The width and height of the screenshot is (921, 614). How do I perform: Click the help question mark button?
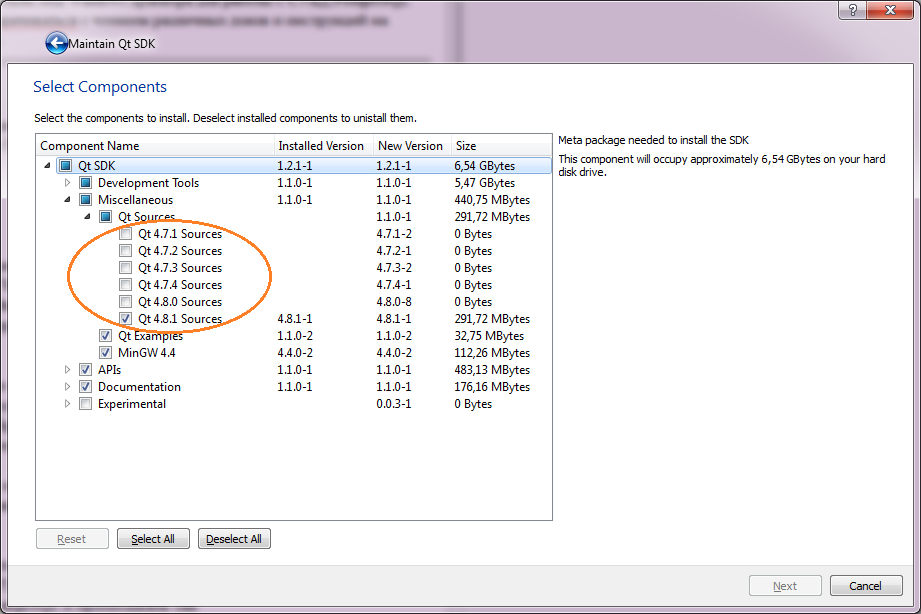pyautogui.click(x=852, y=10)
